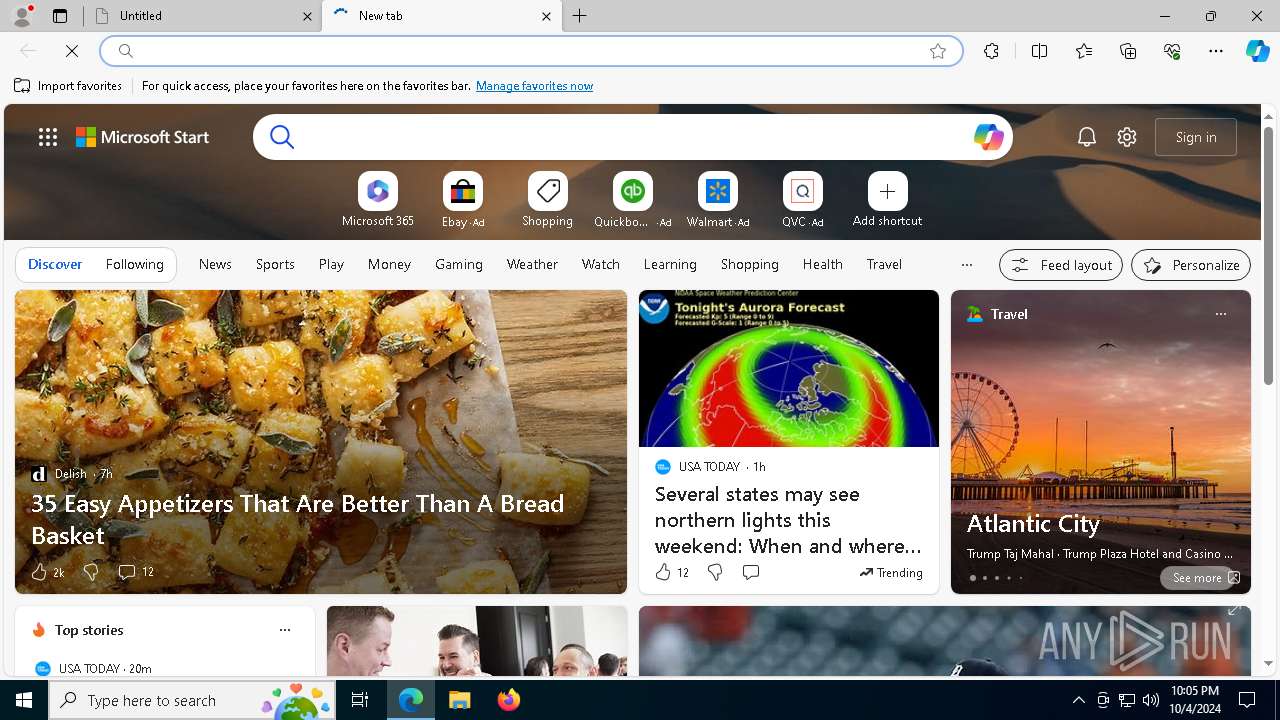Click the Microsoft Start logo
1280x720 pixels.
pyautogui.click(x=143, y=137)
